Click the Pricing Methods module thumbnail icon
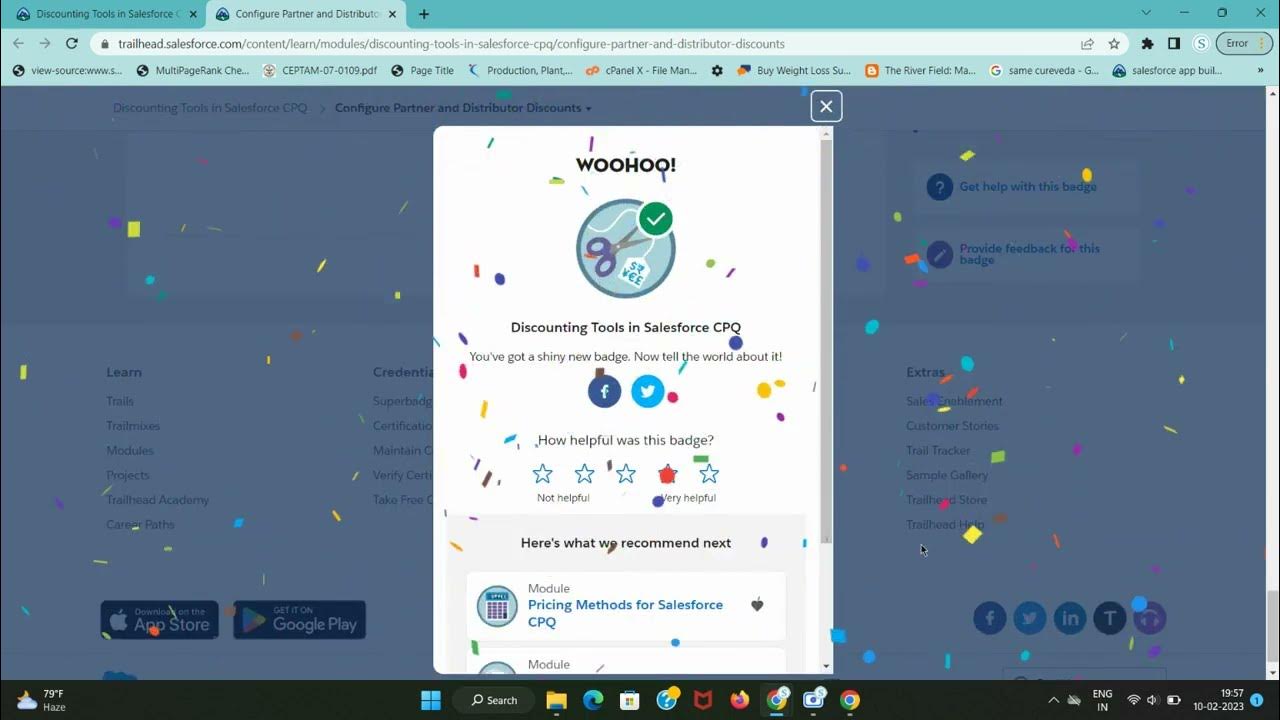1280x720 pixels. [x=497, y=606]
